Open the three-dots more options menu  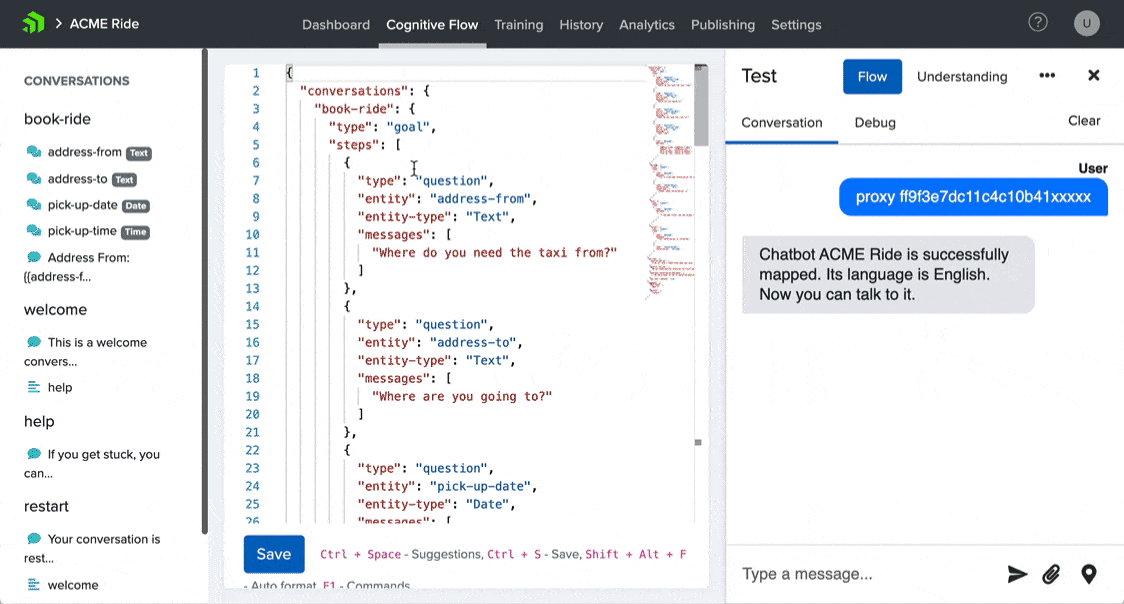(x=1047, y=76)
